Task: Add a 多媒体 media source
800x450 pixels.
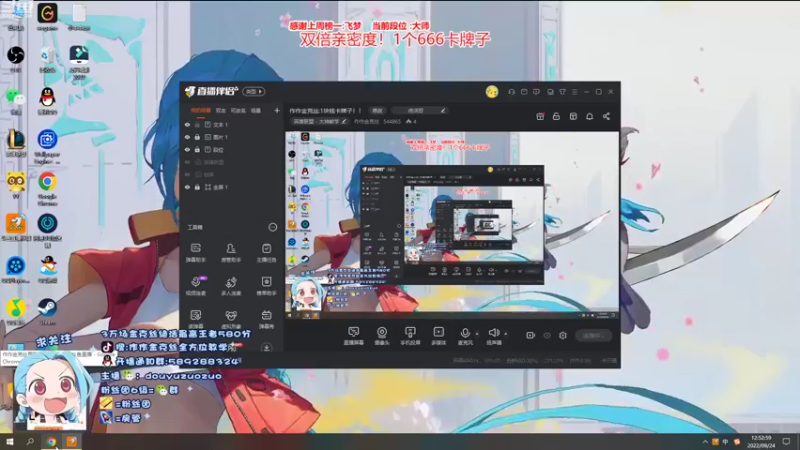Action: pos(438,336)
